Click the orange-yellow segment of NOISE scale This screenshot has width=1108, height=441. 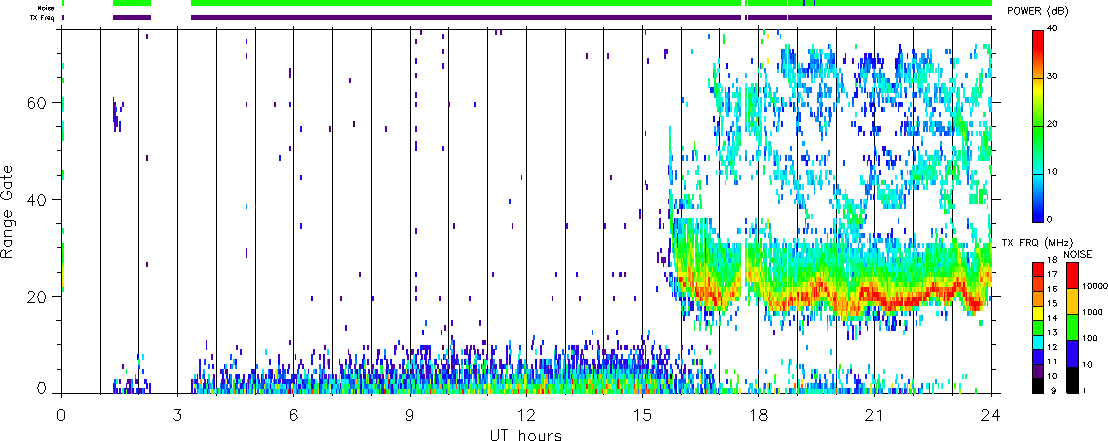1073,301
